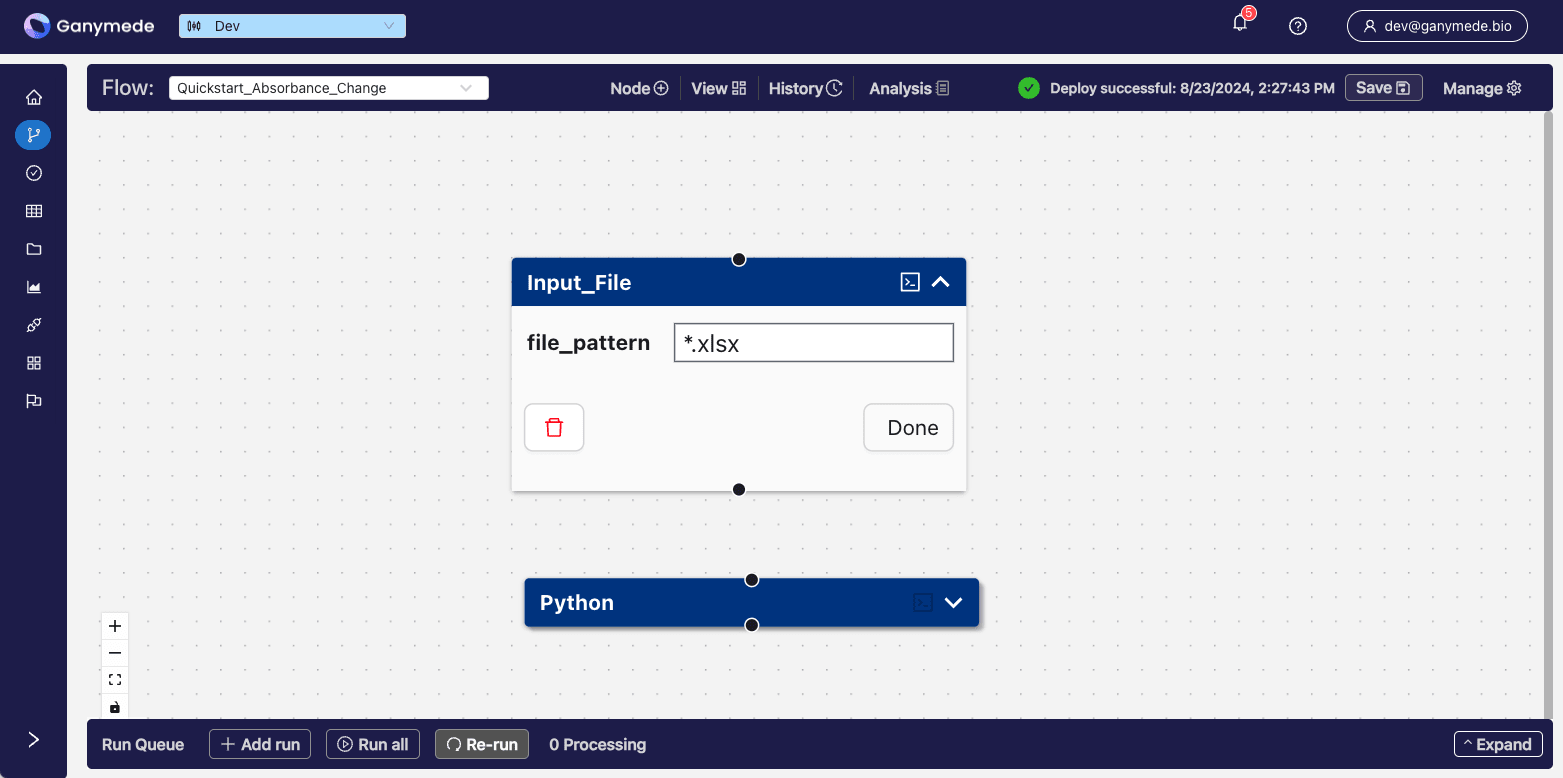The image size is (1563, 778).
Task: Click Add run in Run Queue
Action: [260, 744]
